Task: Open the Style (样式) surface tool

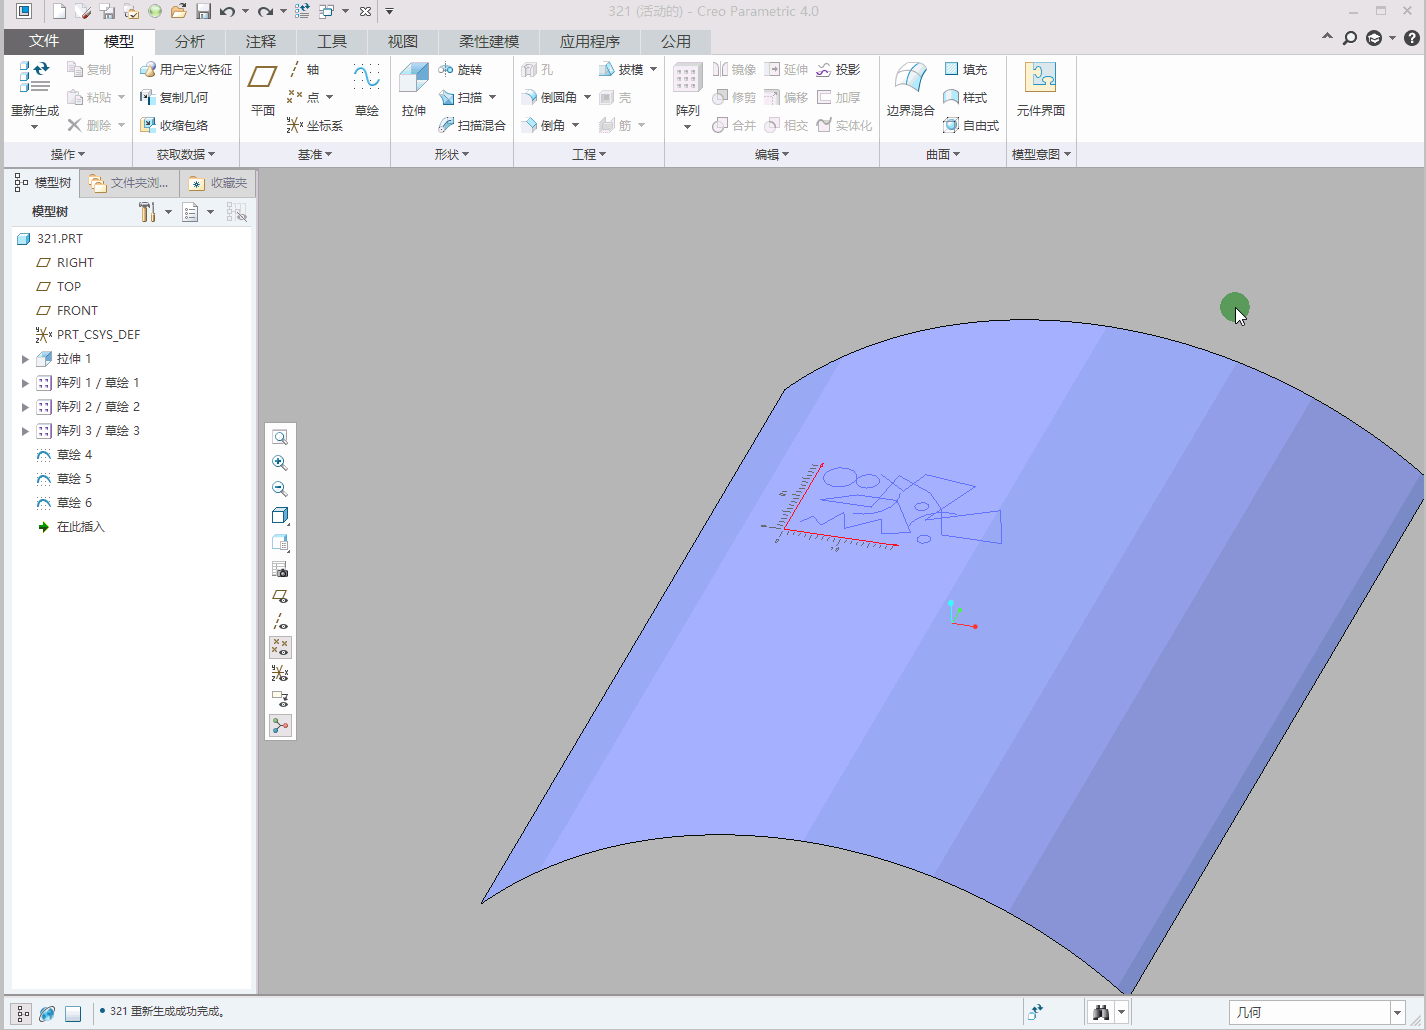Action: pos(965,97)
